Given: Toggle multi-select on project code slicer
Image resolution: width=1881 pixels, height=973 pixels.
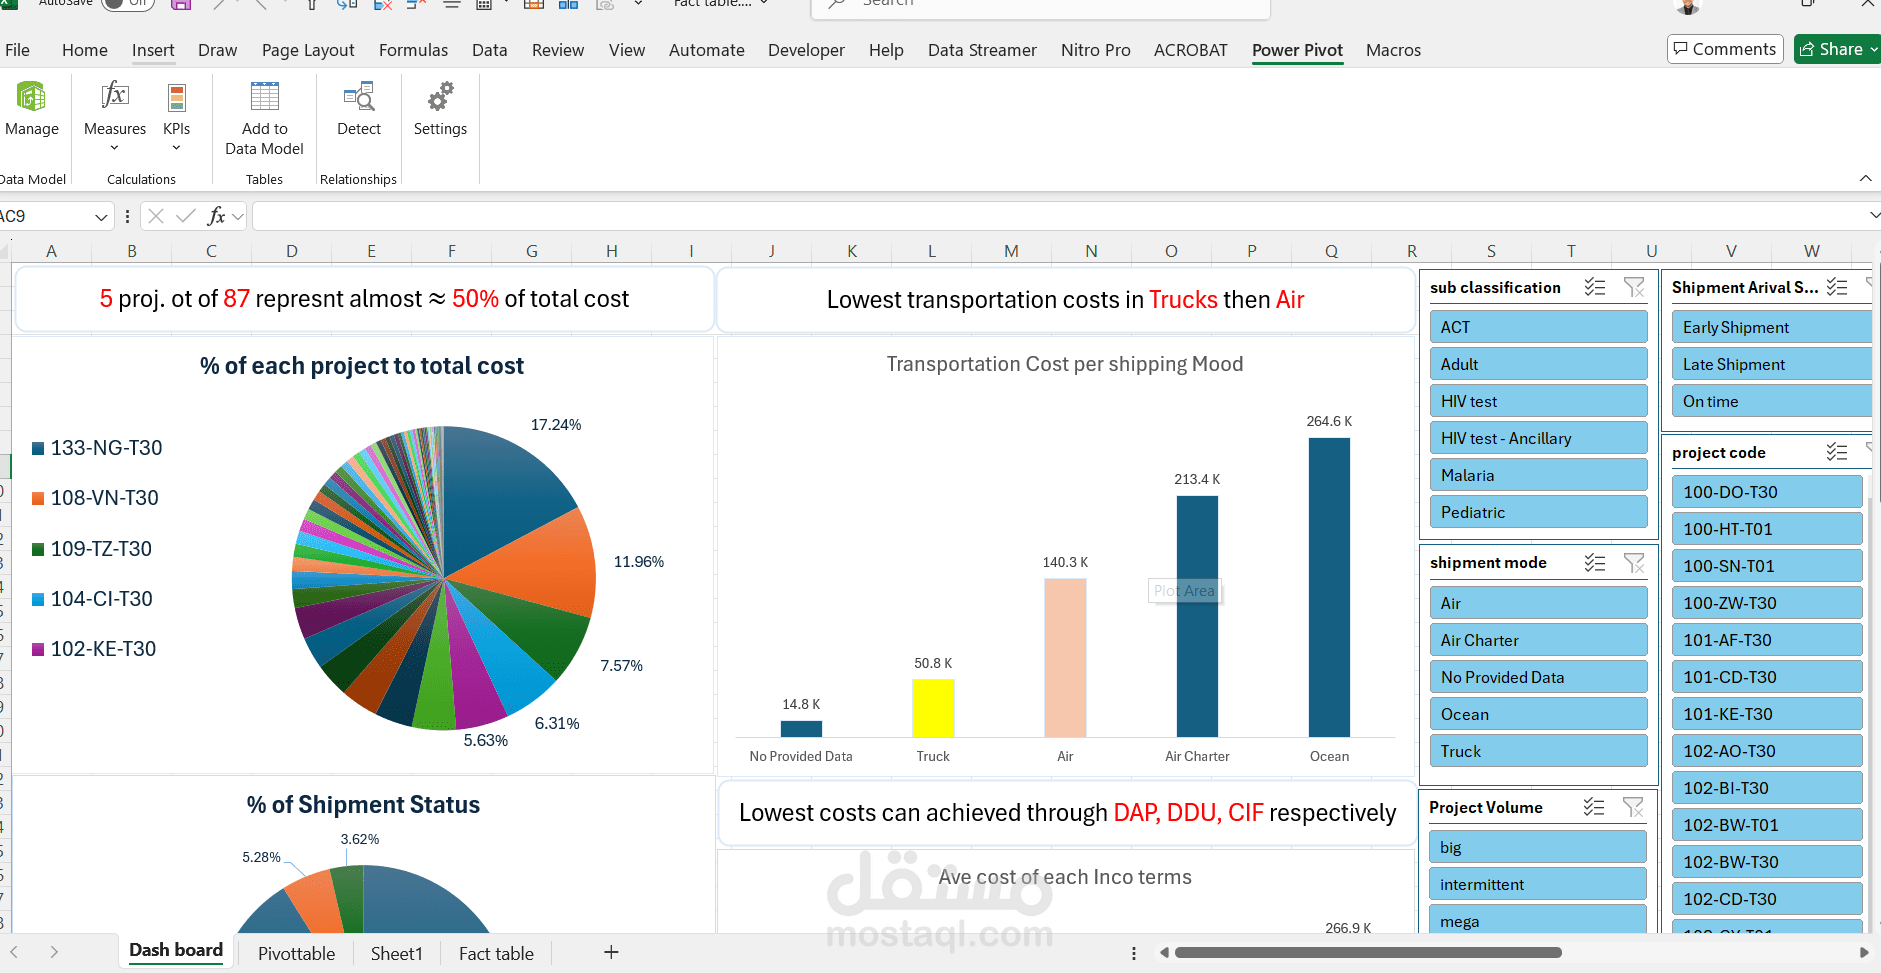Looking at the screenshot, I should click(x=1837, y=452).
